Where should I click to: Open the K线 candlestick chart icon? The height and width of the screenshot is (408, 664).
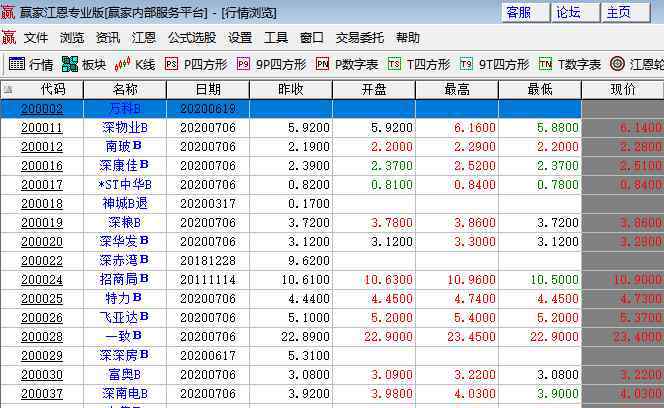(x=122, y=64)
